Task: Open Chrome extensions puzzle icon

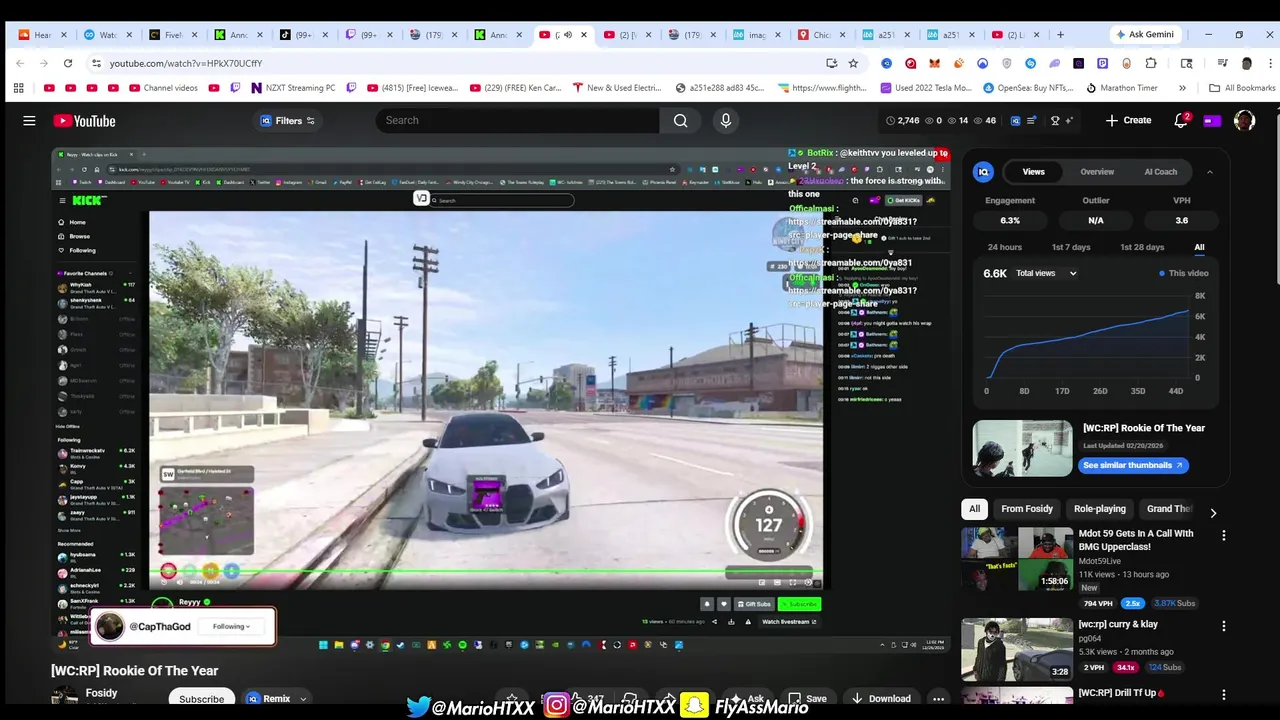Action: pyautogui.click(x=1151, y=63)
